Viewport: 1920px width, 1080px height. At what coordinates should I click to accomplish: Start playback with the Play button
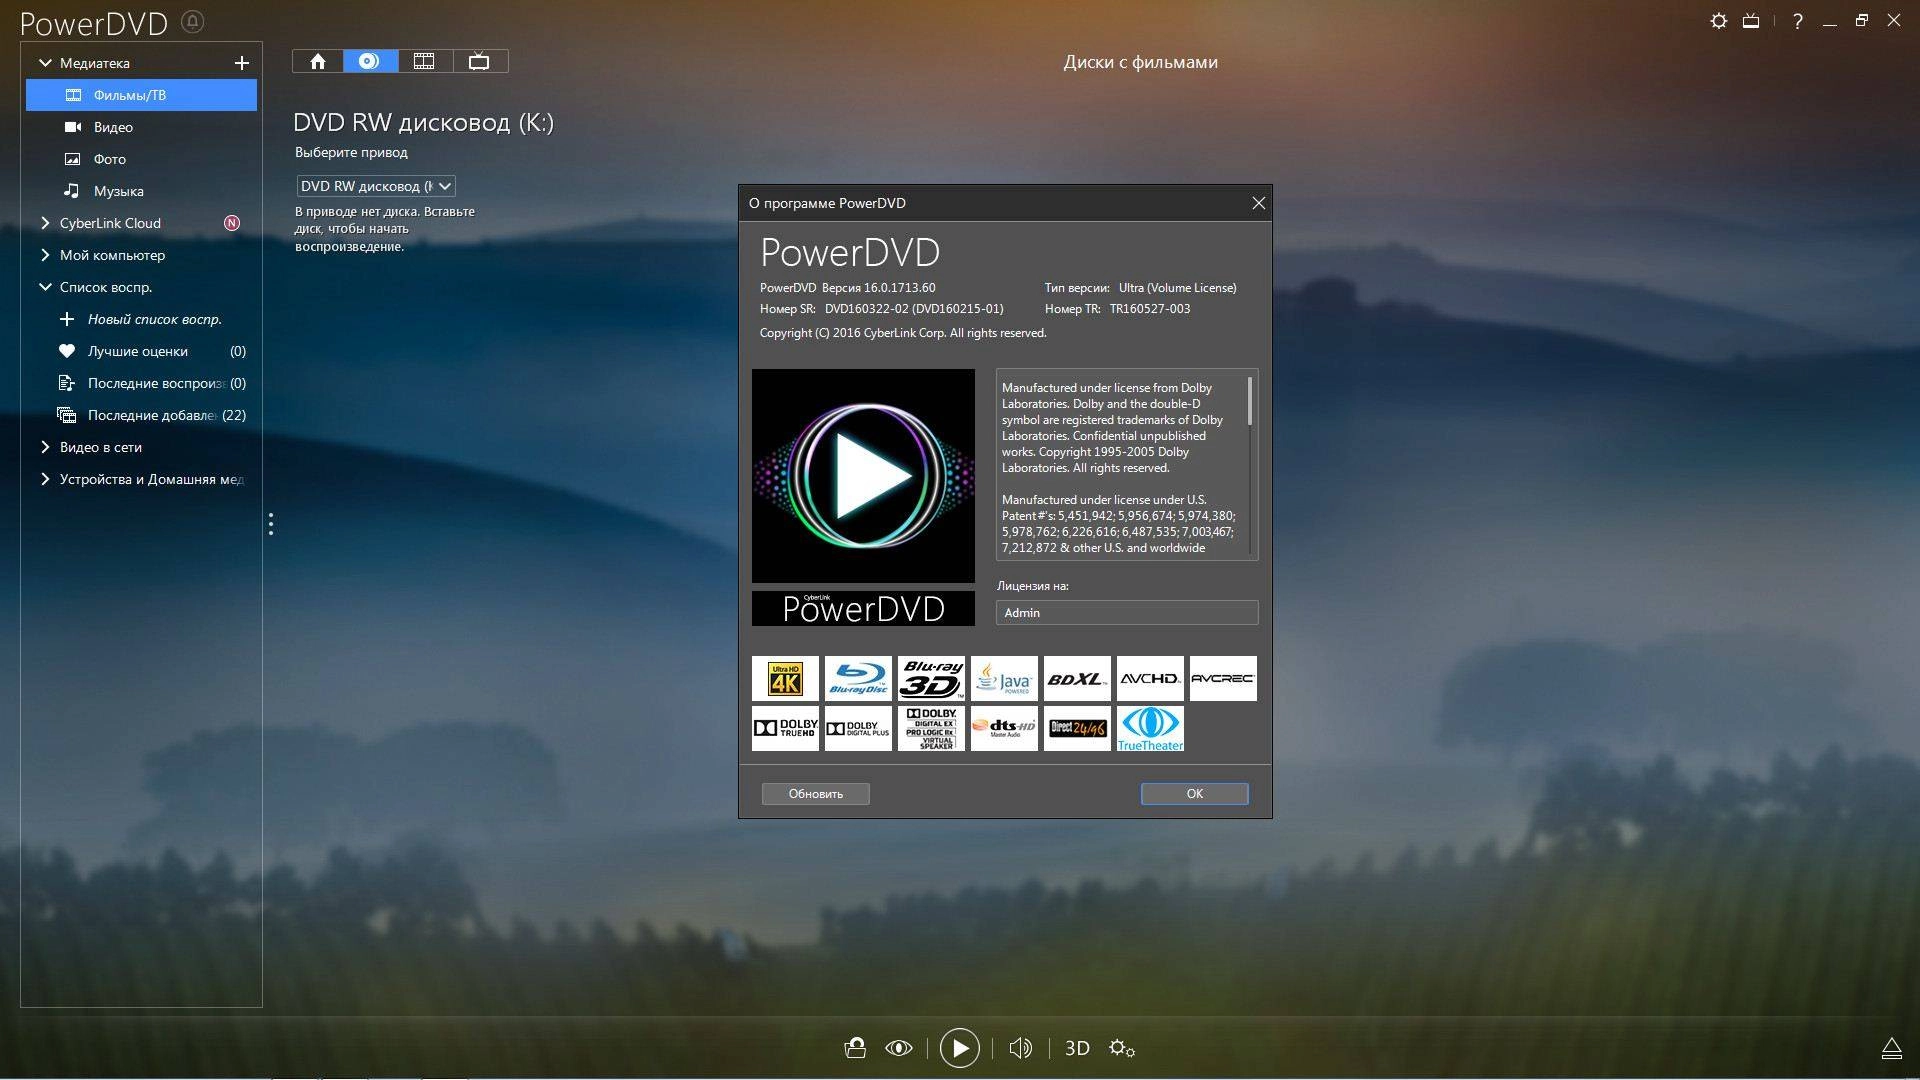point(960,1048)
